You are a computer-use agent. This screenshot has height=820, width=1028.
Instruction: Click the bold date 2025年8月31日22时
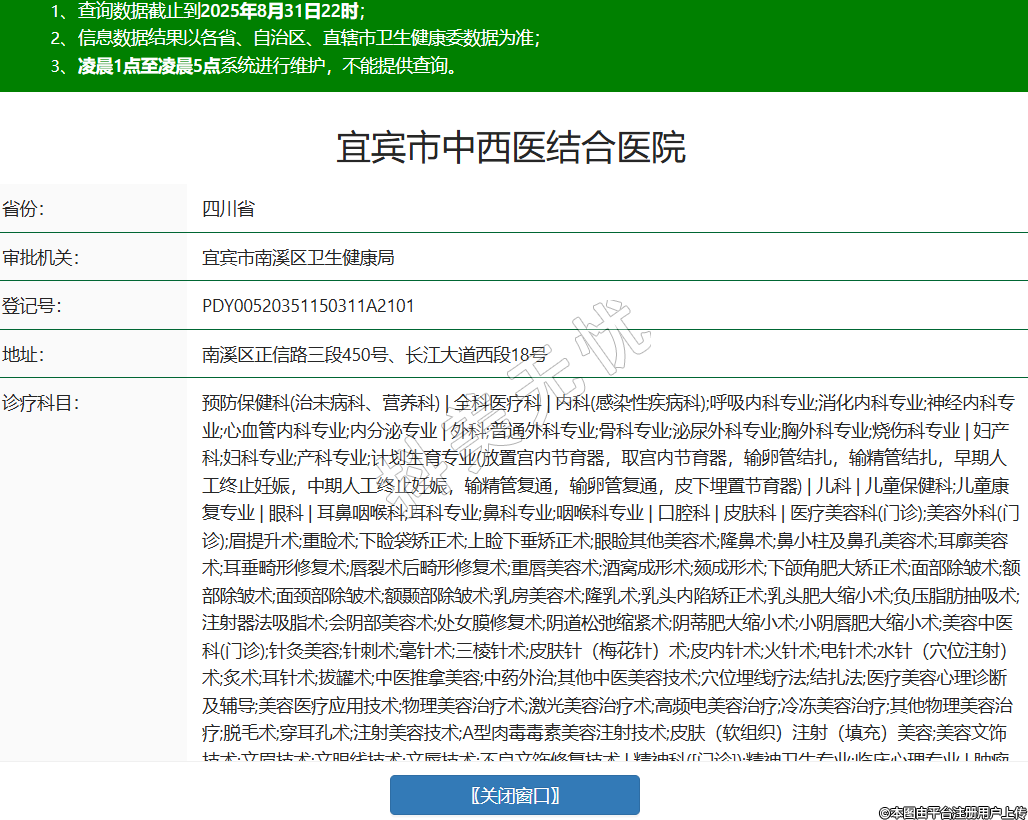coord(279,12)
